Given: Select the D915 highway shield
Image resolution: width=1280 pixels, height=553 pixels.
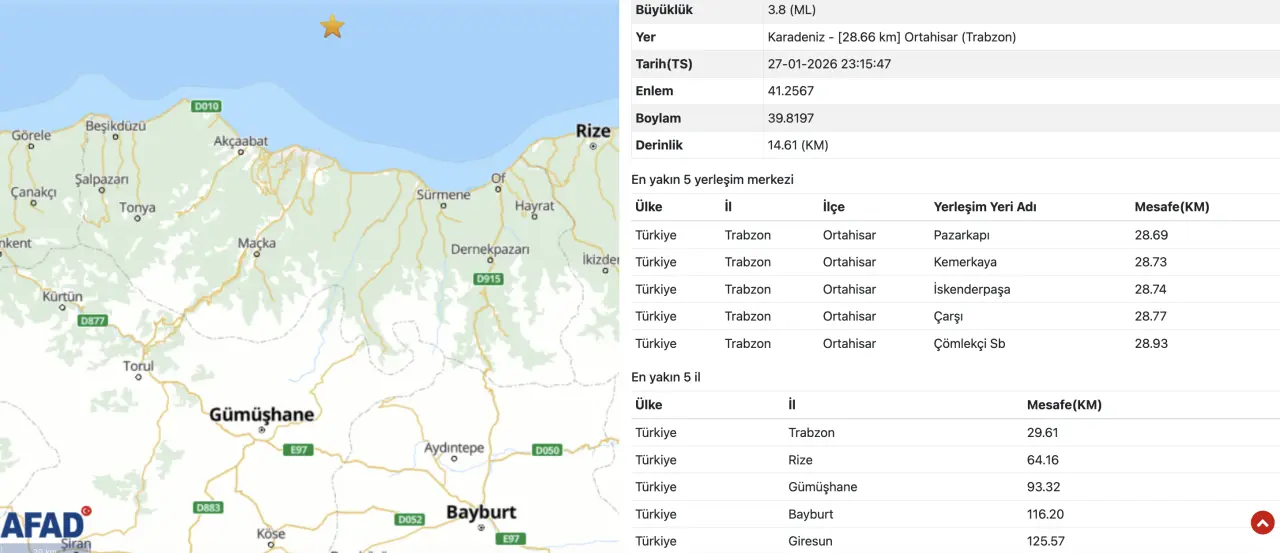Looking at the screenshot, I should (x=488, y=279).
